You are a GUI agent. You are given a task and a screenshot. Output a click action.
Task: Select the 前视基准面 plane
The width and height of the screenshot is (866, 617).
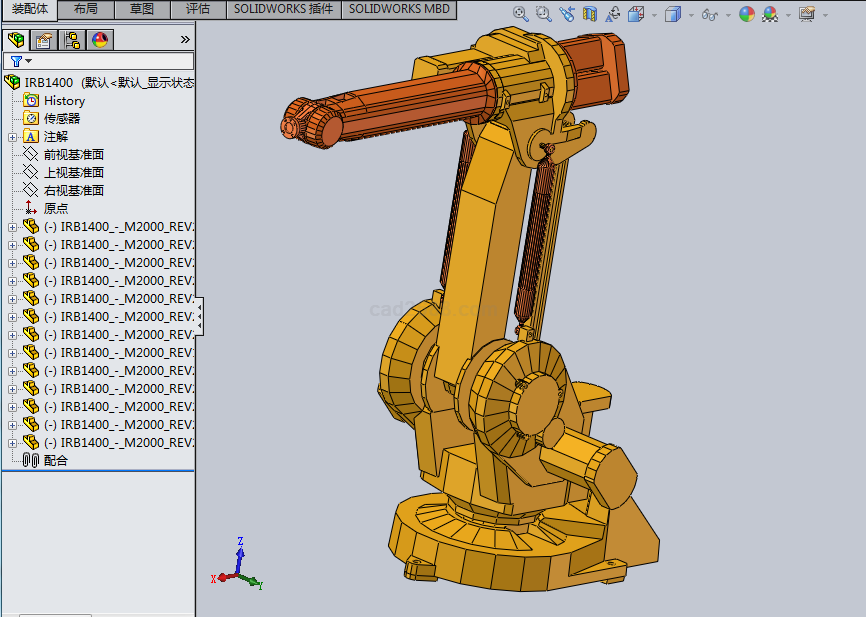(73, 155)
